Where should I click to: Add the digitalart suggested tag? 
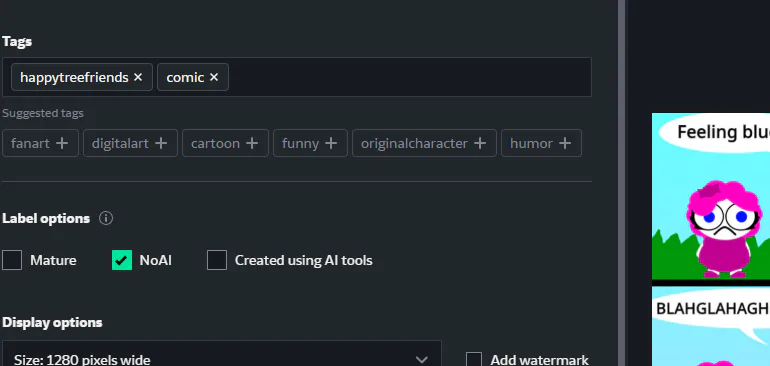click(130, 143)
